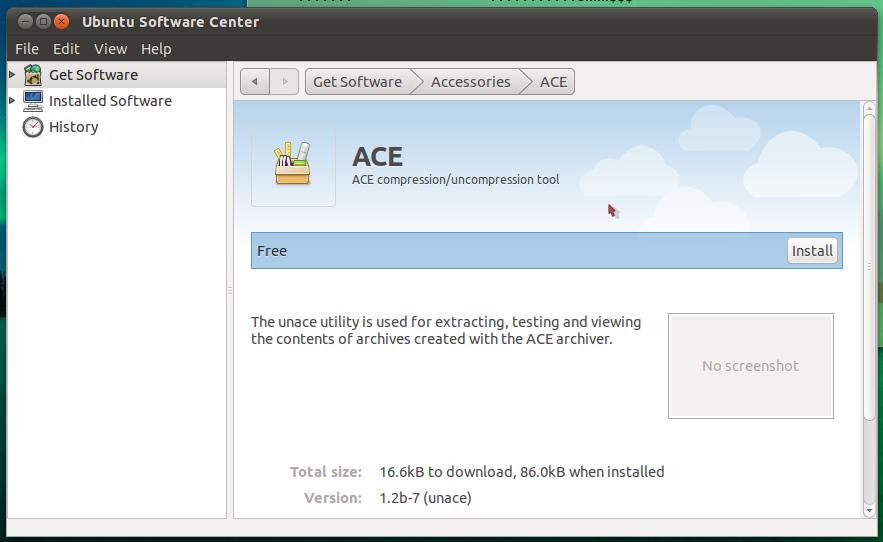Click the vertical scrollbar handle

point(869,268)
